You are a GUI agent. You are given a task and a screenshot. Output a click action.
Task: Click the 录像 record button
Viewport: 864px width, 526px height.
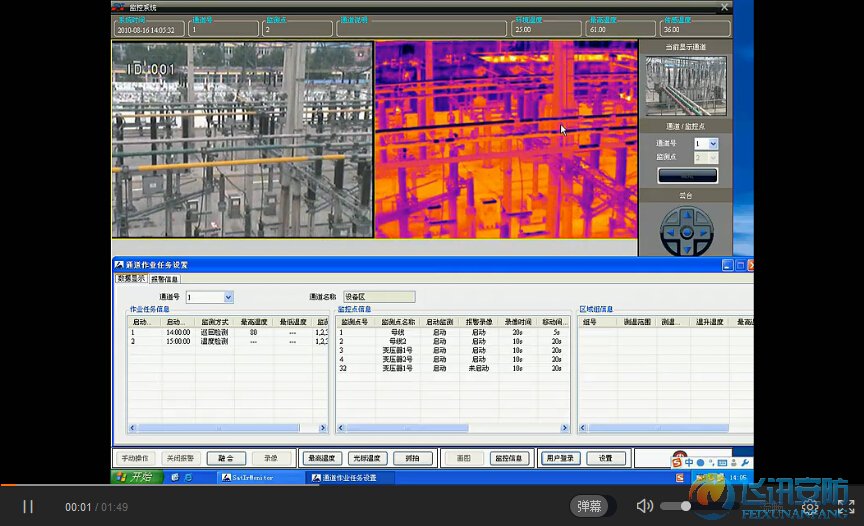tap(271, 458)
